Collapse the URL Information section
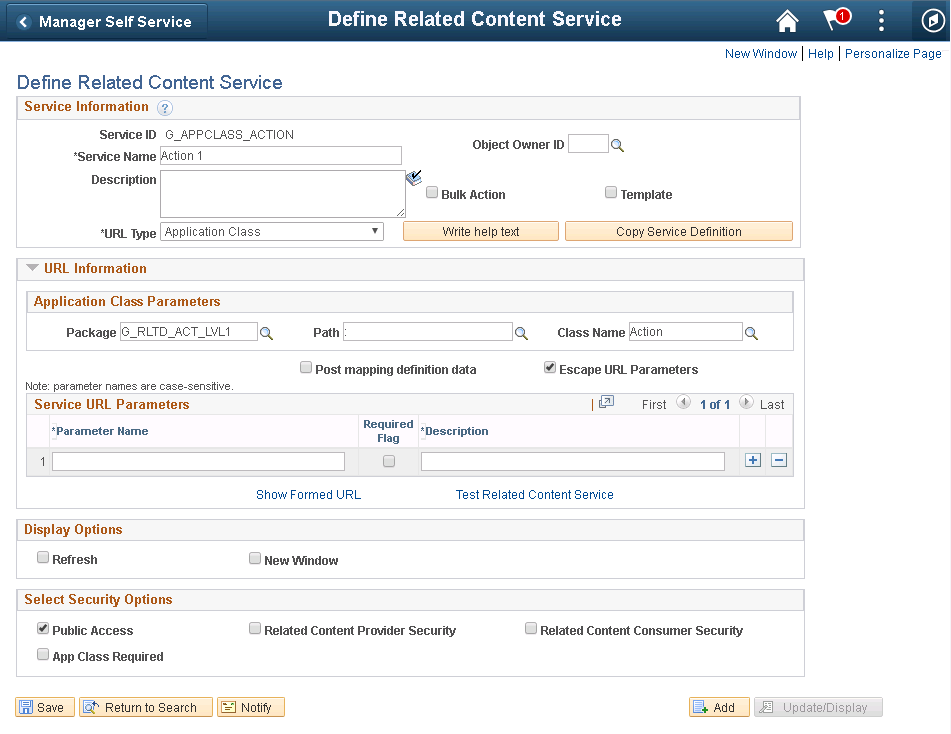Screen dimensions: 951x734 (x=33, y=268)
